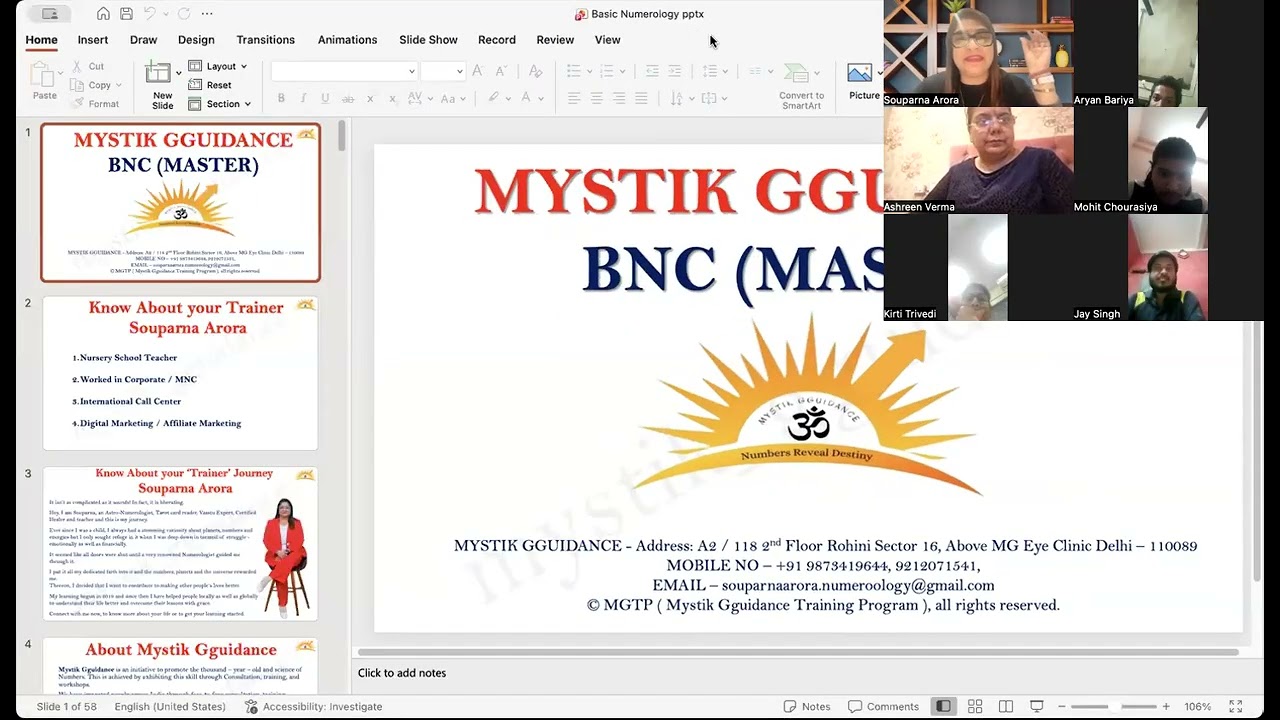Screen dimensions: 1280x720
Task: Click Convert to SmartArt
Action: (801, 86)
